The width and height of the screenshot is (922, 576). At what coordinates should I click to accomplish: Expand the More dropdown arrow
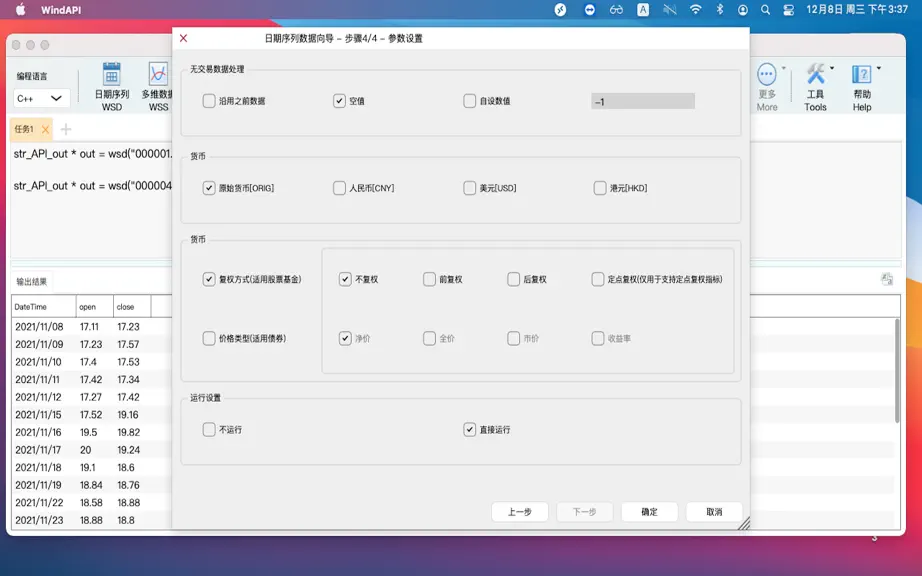pyautogui.click(x=784, y=68)
